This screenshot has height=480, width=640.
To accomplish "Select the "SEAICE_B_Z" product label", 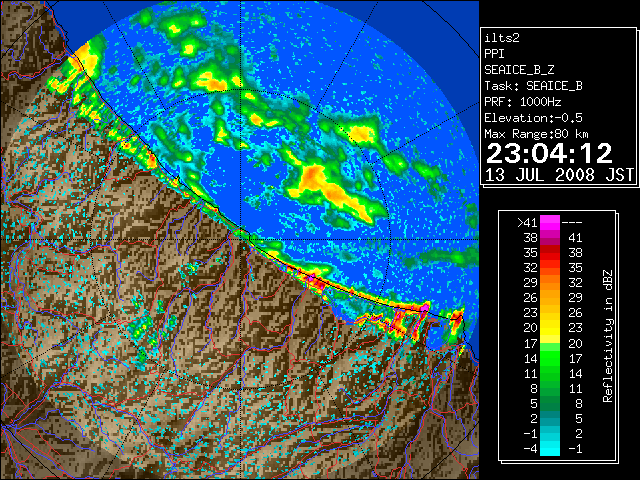I will (519, 70).
